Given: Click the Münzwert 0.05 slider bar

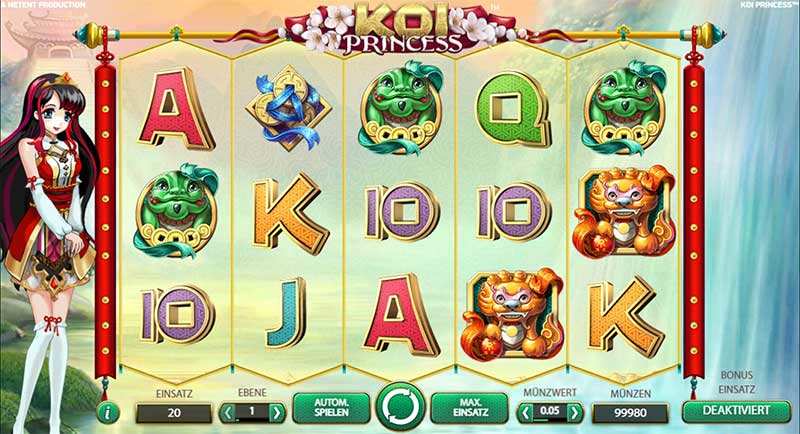Looking at the screenshot, I should point(550,412).
